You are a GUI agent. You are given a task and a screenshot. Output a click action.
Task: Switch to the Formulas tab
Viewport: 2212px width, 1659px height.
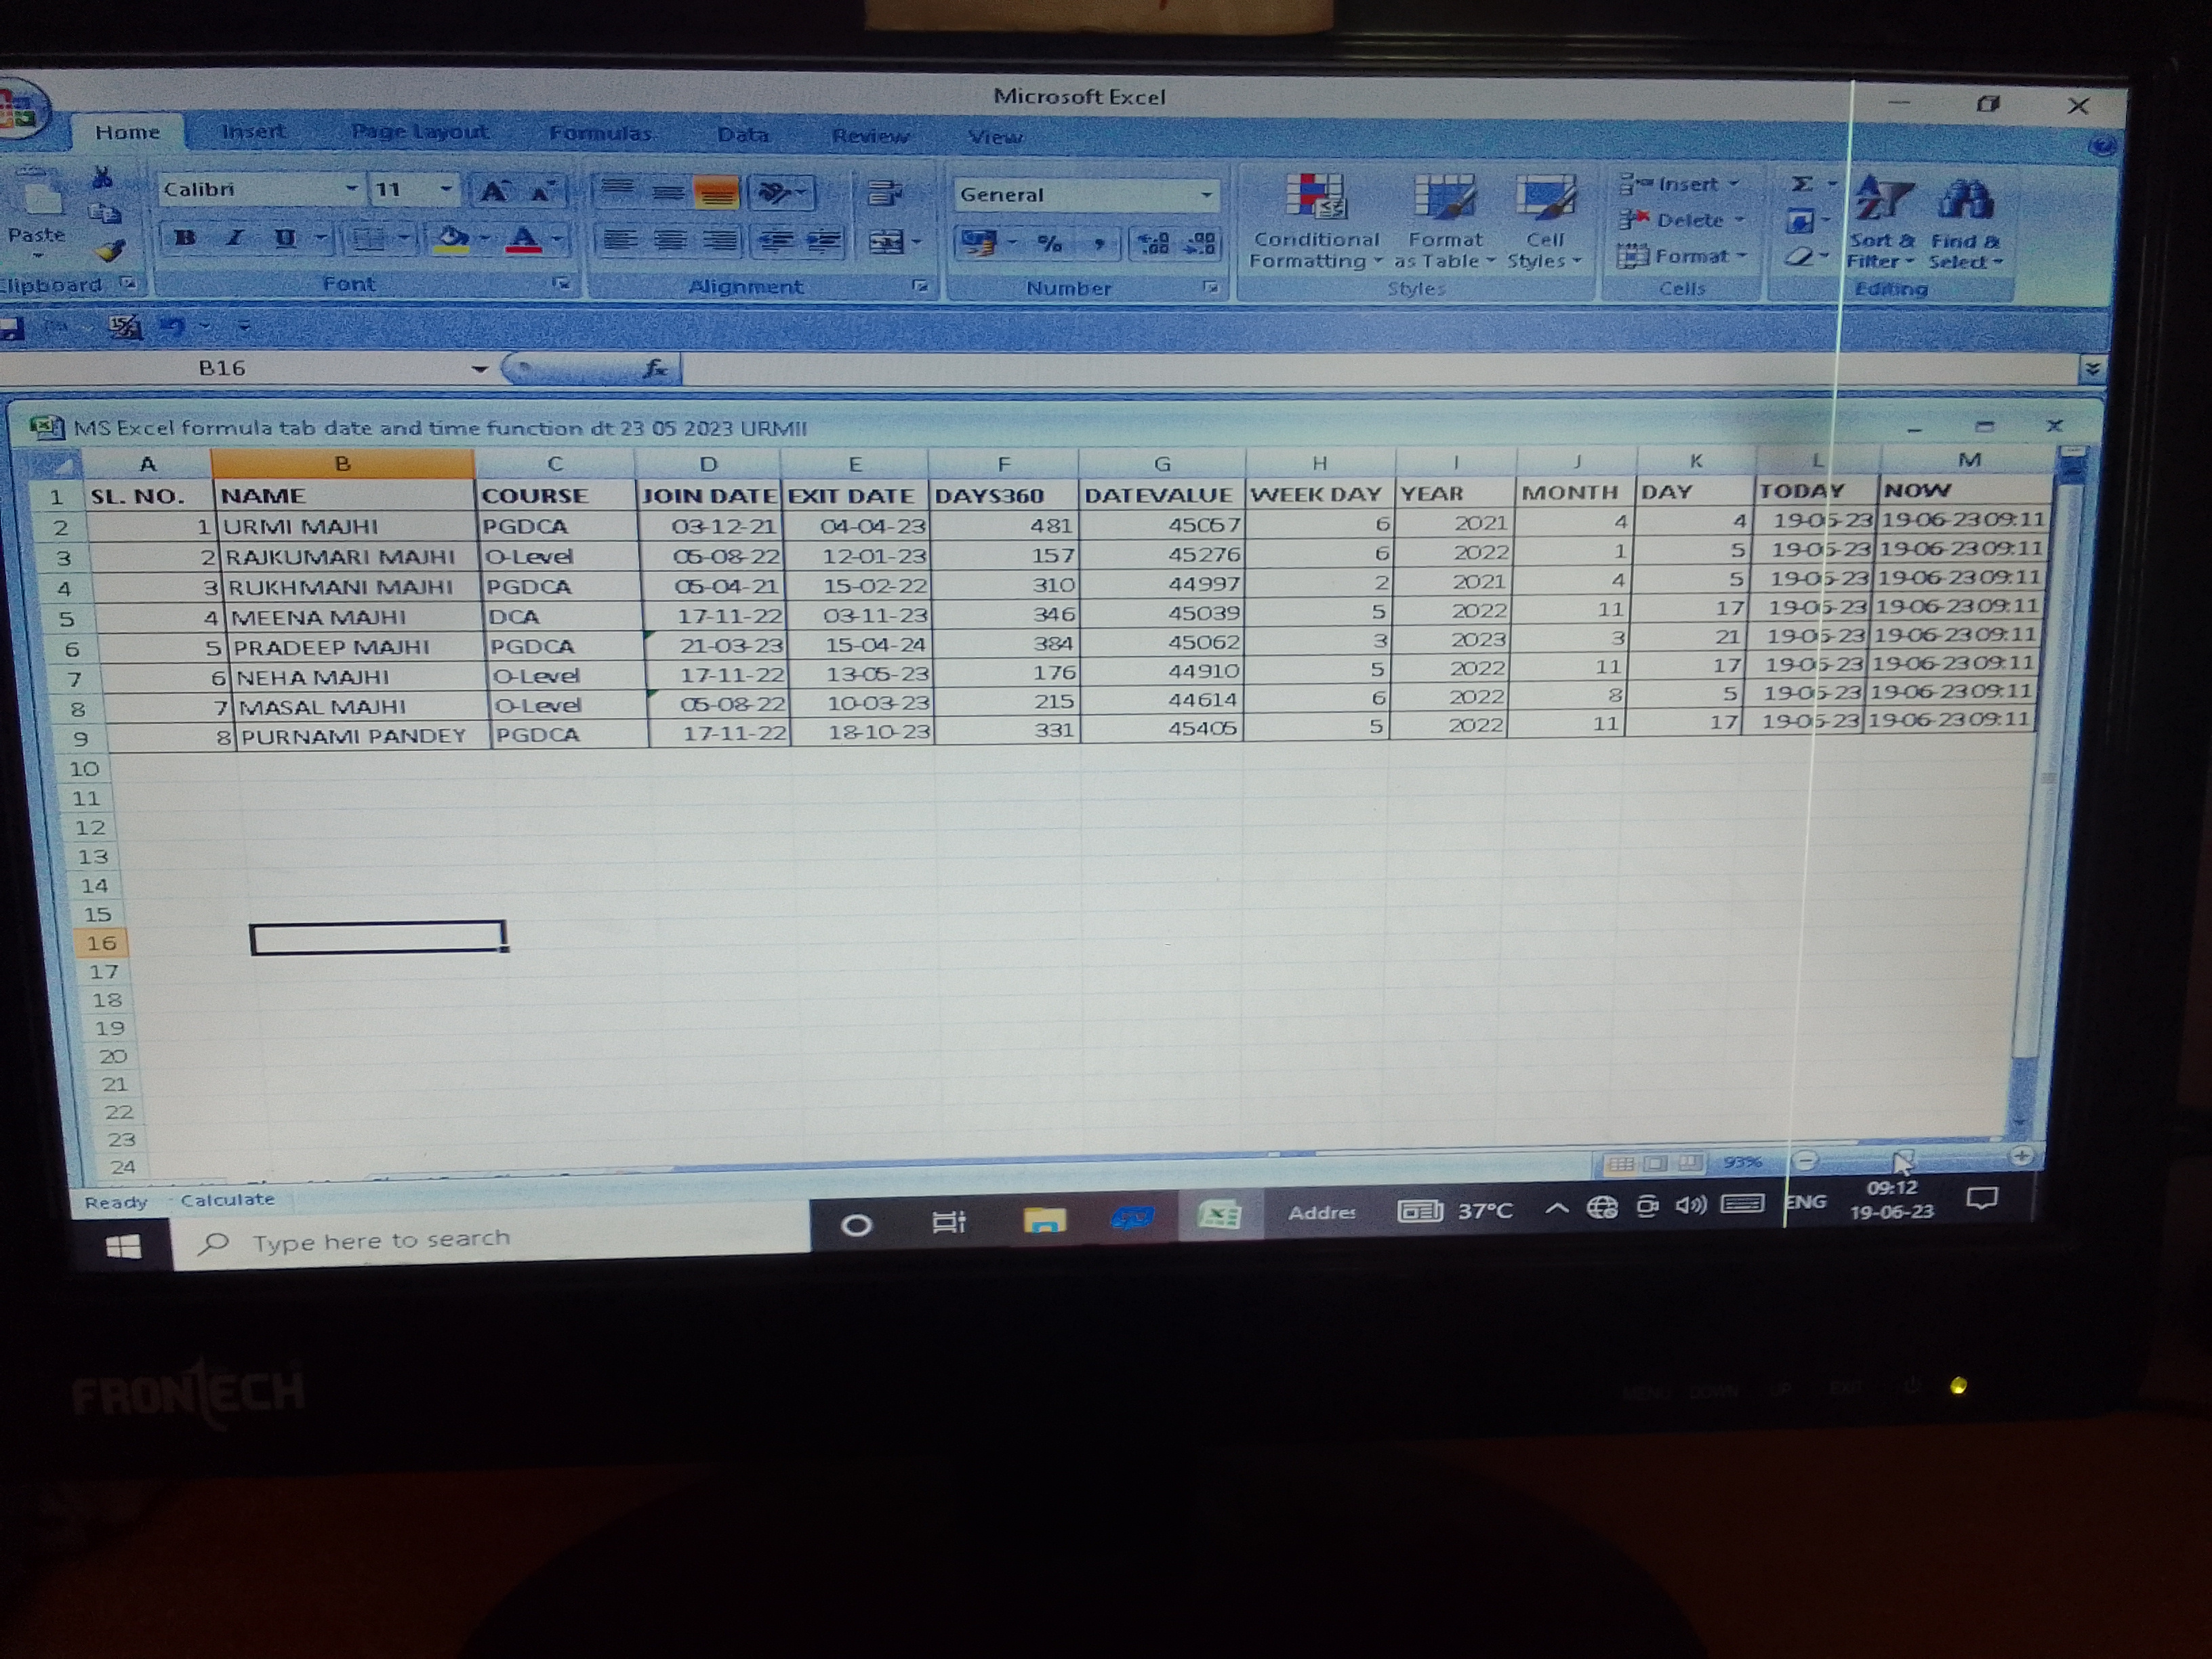coord(600,134)
